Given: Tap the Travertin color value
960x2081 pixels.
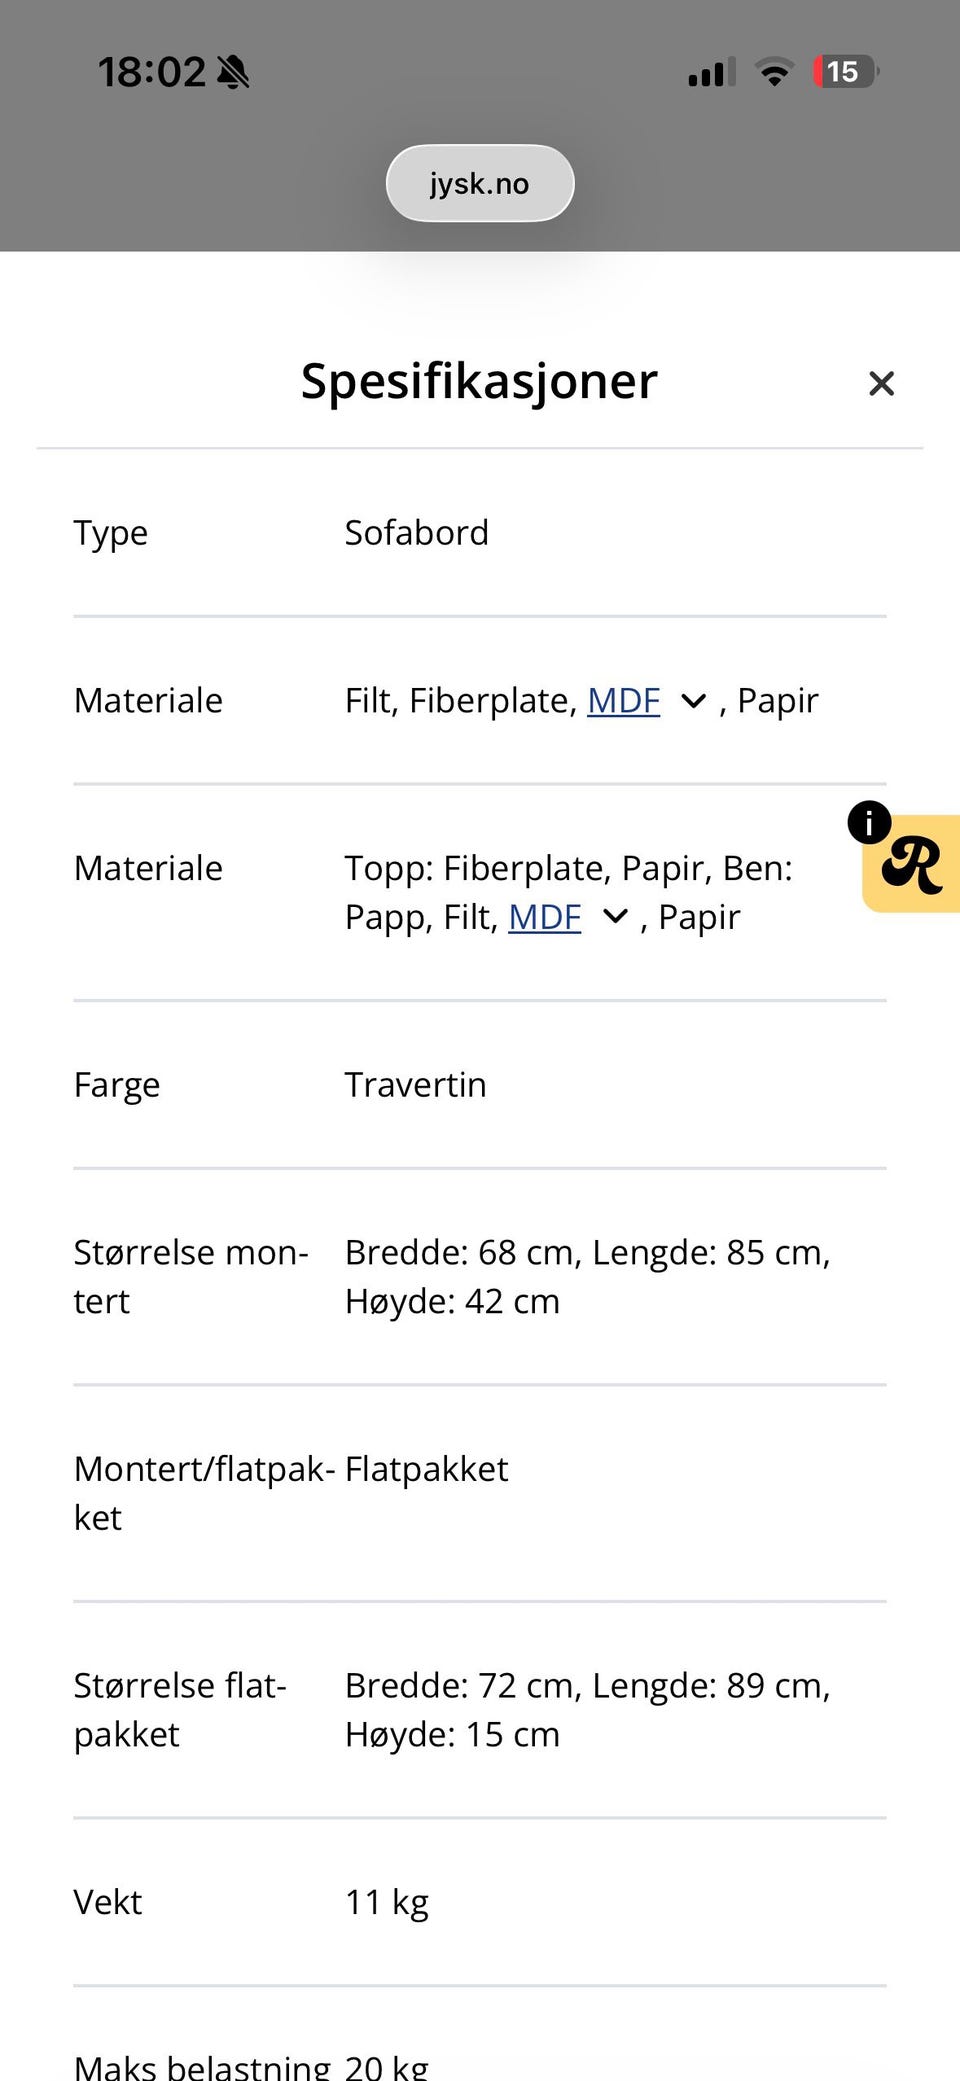Looking at the screenshot, I should [416, 1085].
